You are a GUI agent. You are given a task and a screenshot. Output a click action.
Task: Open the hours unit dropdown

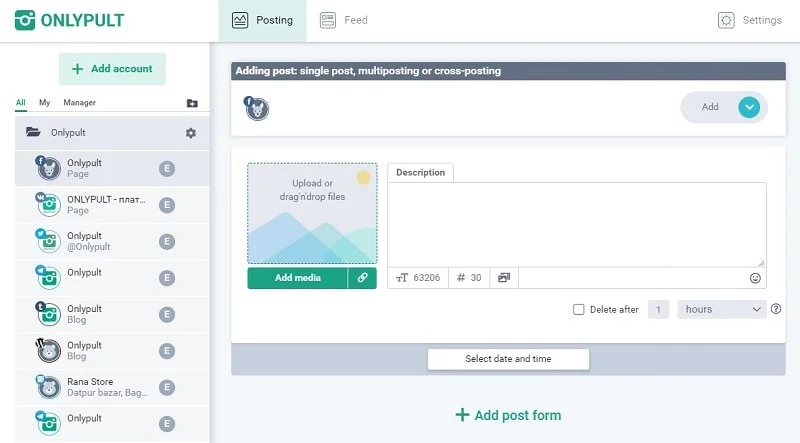pyautogui.click(x=721, y=310)
